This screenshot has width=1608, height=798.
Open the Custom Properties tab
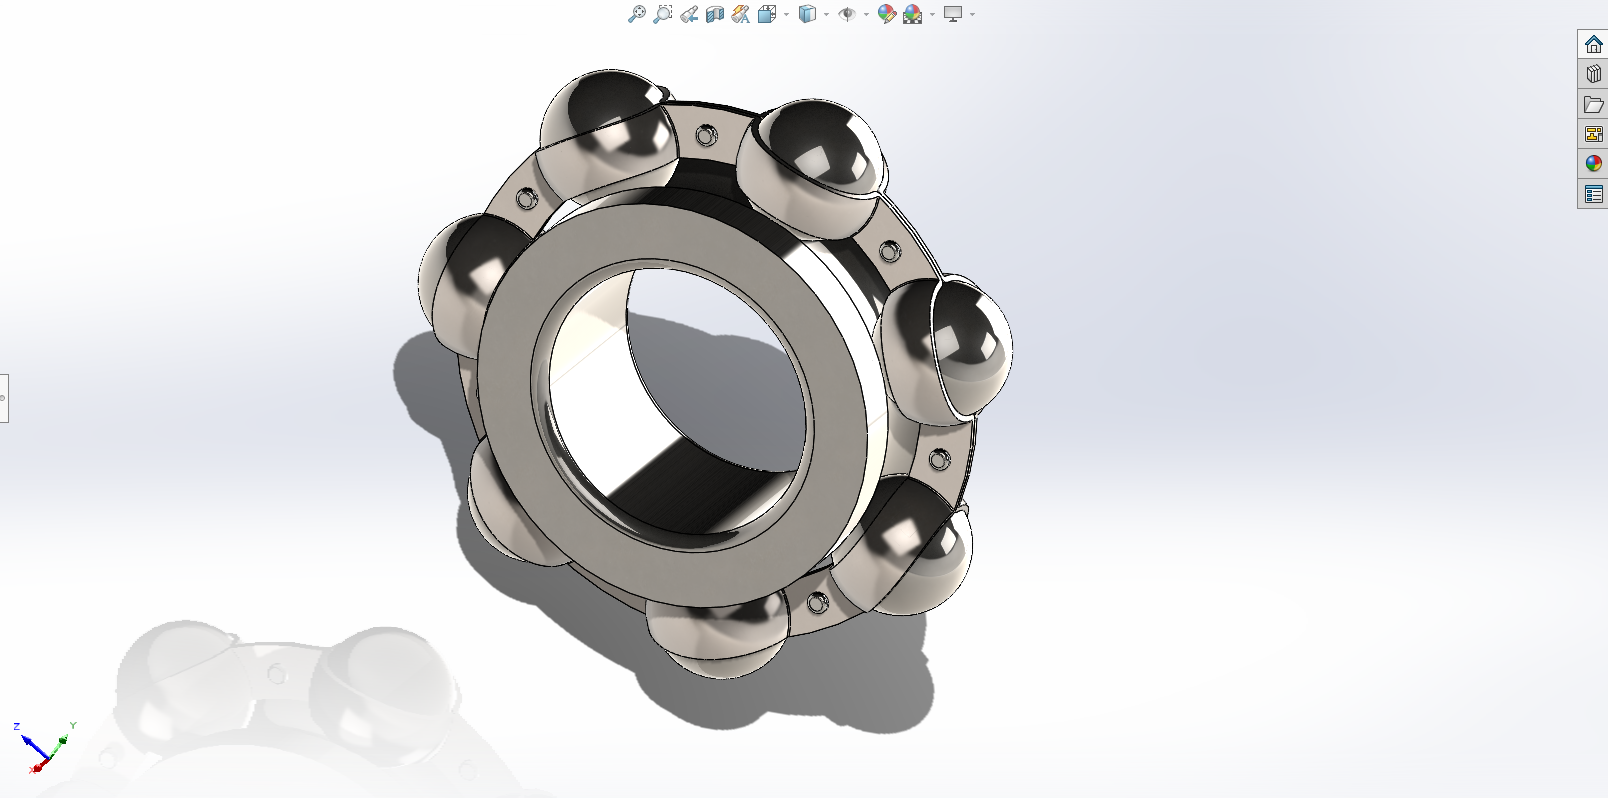(1593, 194)
